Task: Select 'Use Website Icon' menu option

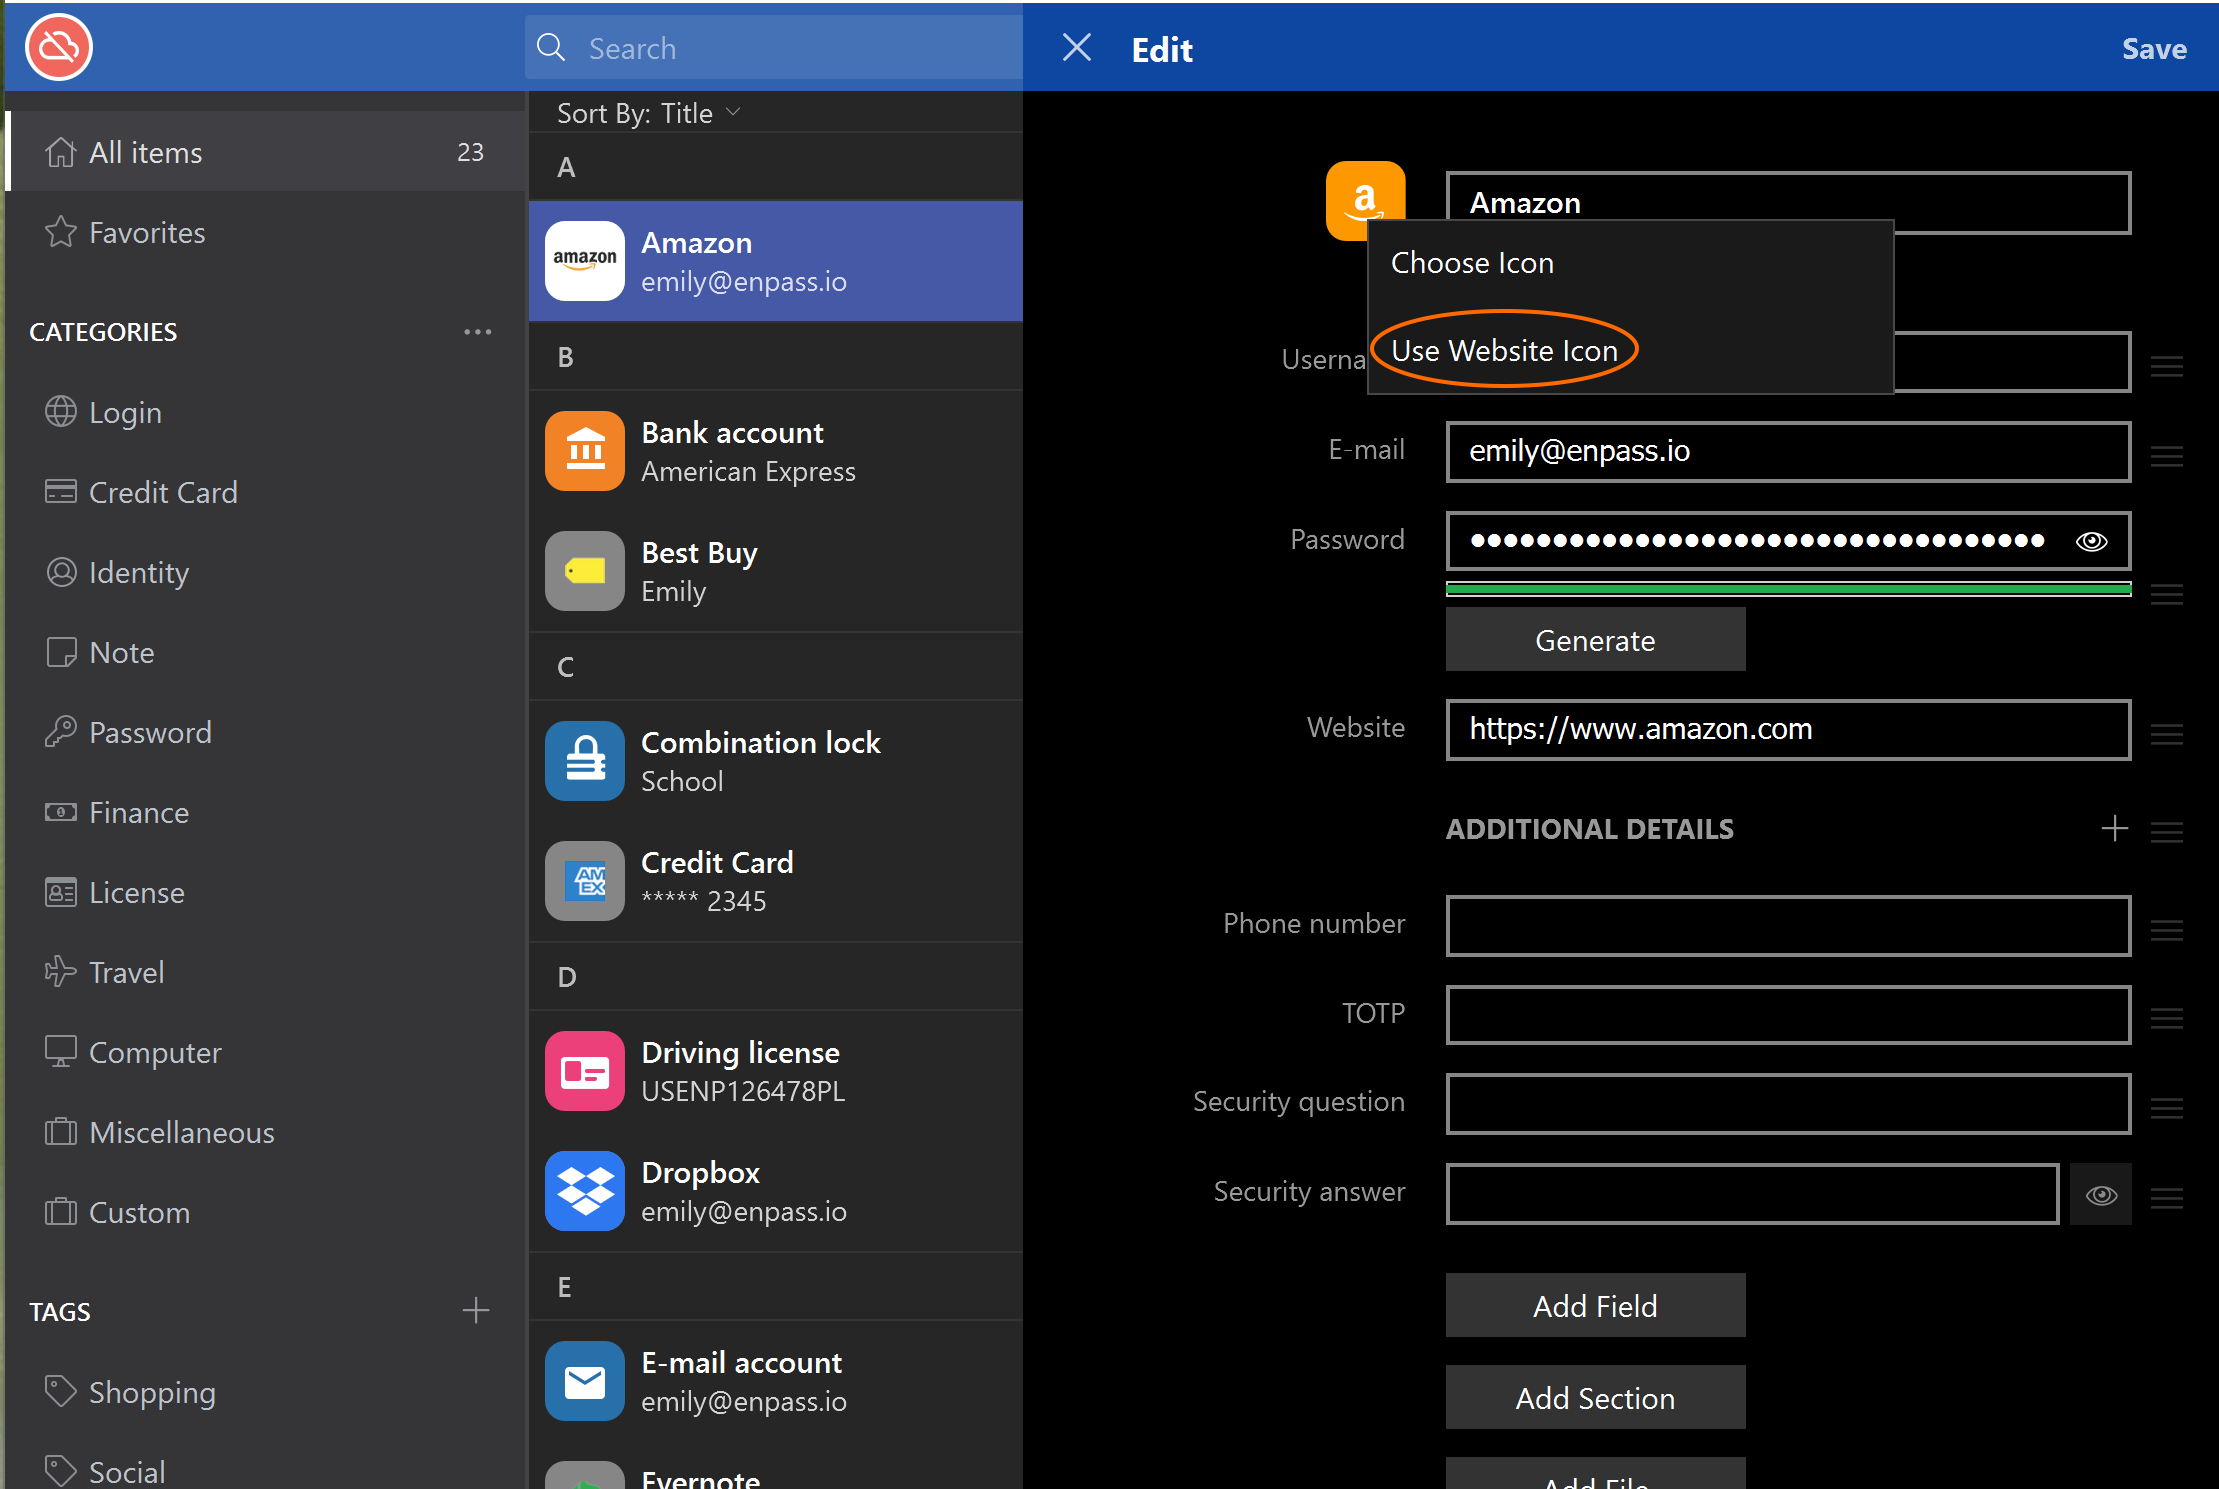Action: 1631,350
